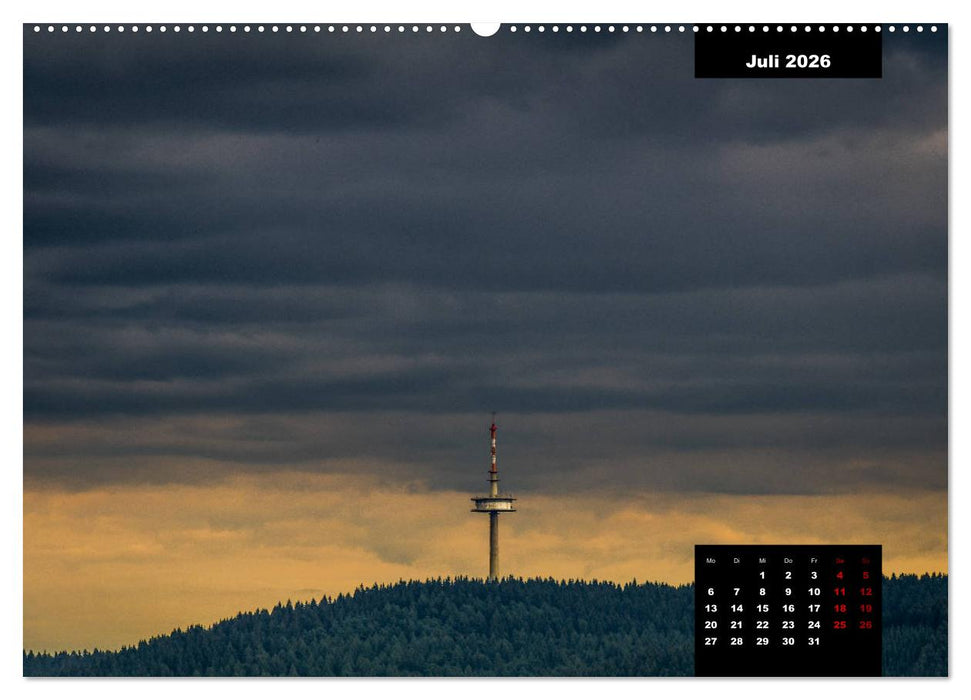Toggle the red Sa header label
Viewport: 971px width, 700px height.
pyautogui.click(x=840, y=560)
